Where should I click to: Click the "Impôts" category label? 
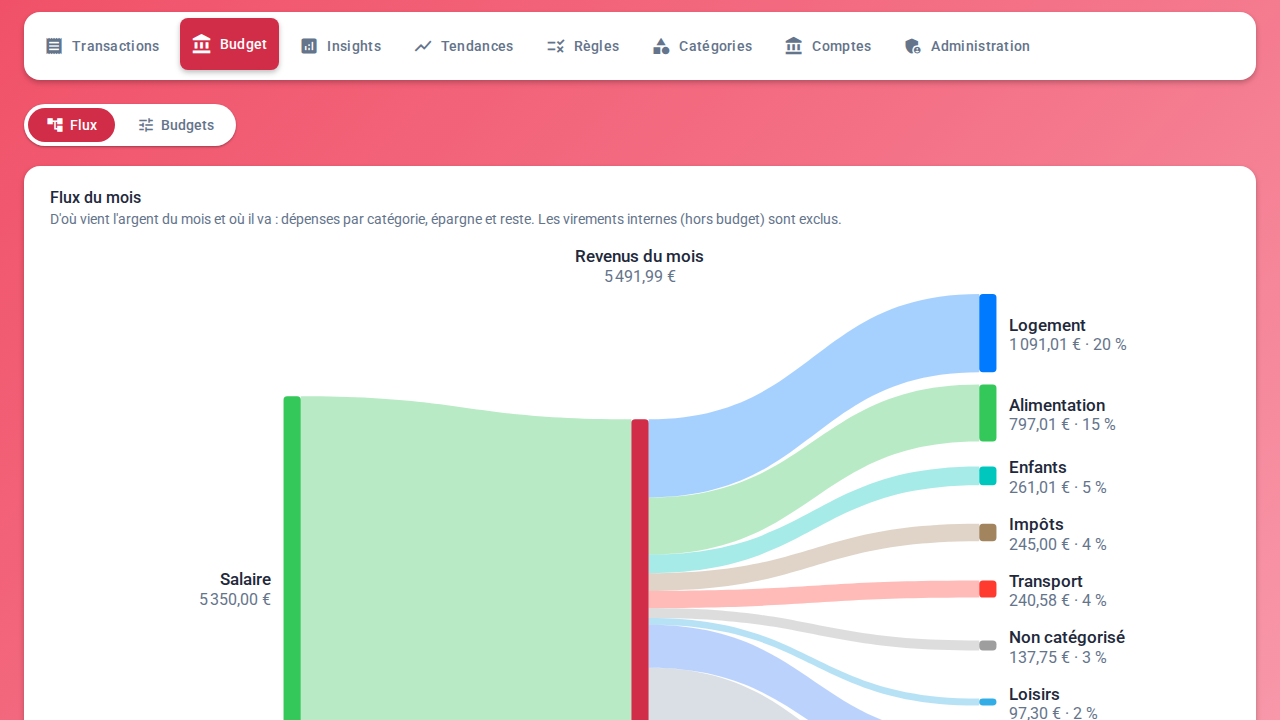coord(1036,524)
